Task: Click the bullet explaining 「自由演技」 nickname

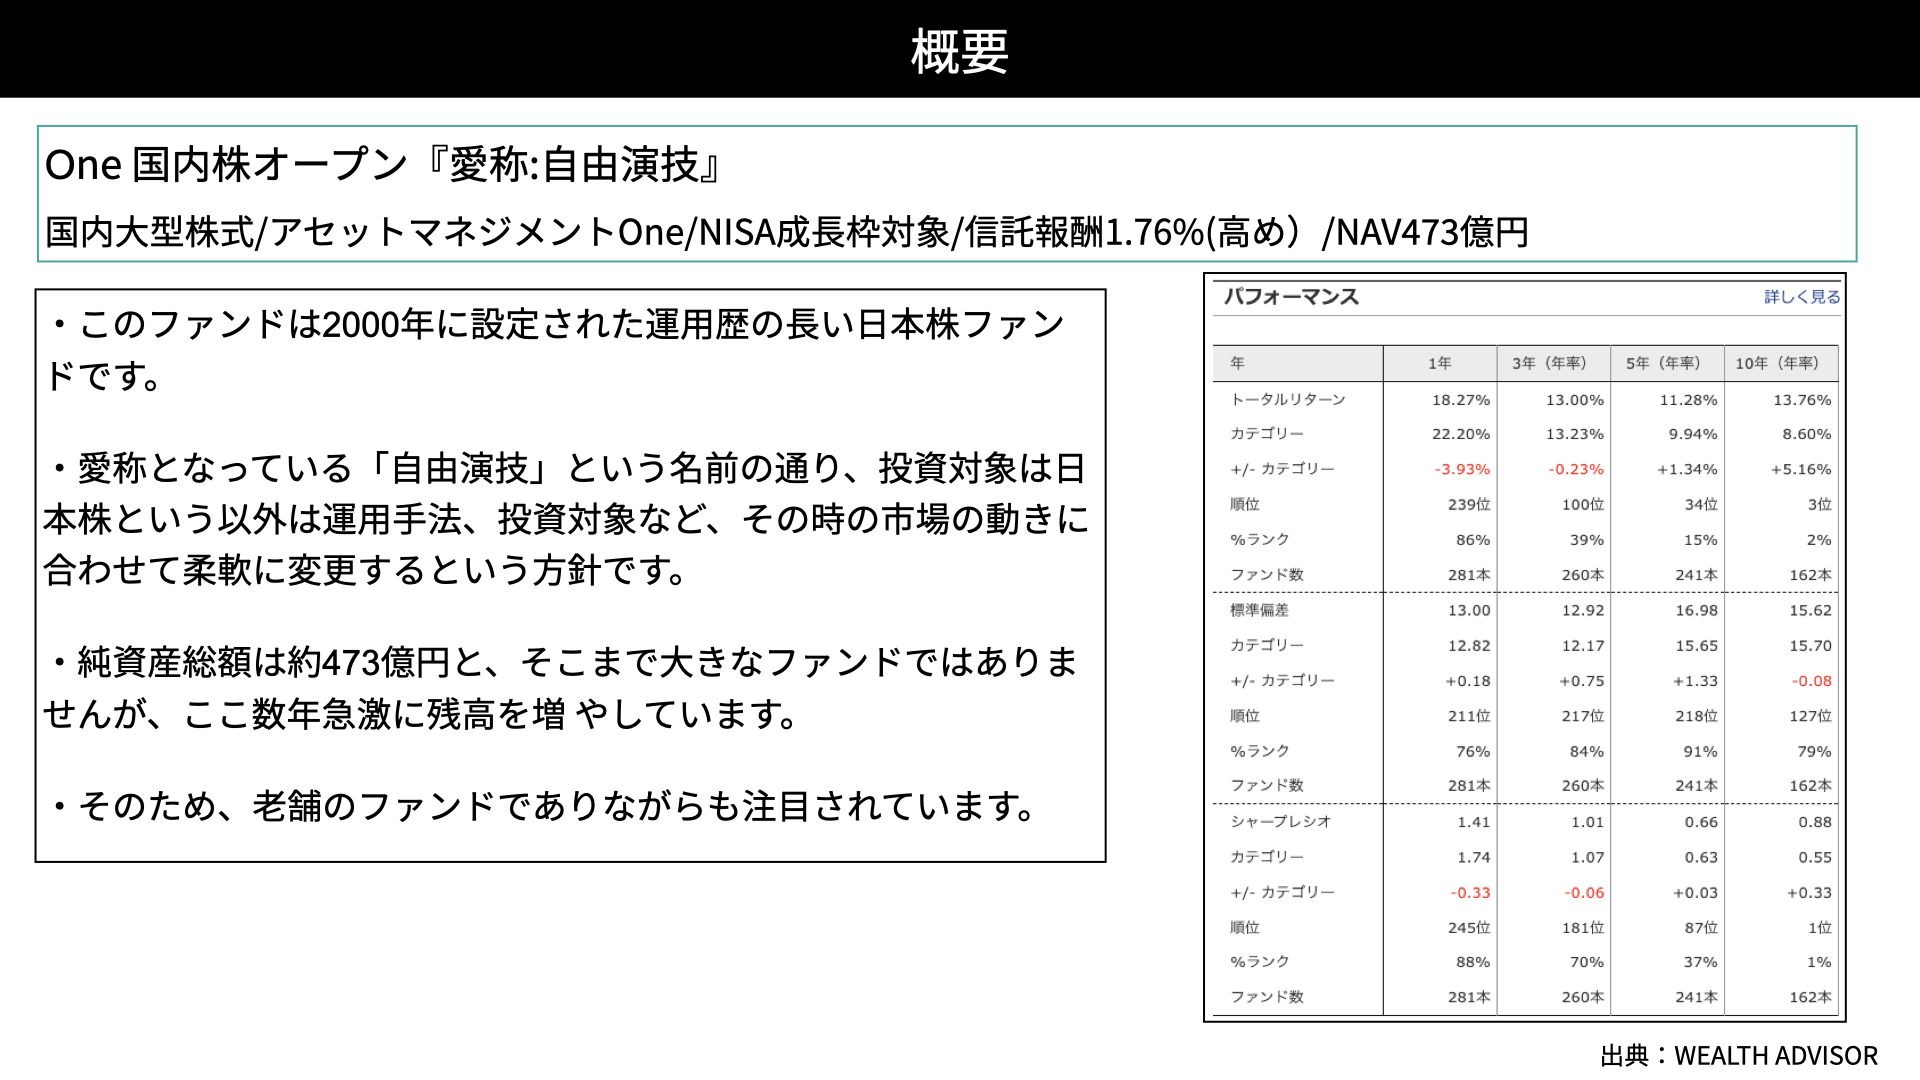Action: pyautogui.click(x=566, y=519)
